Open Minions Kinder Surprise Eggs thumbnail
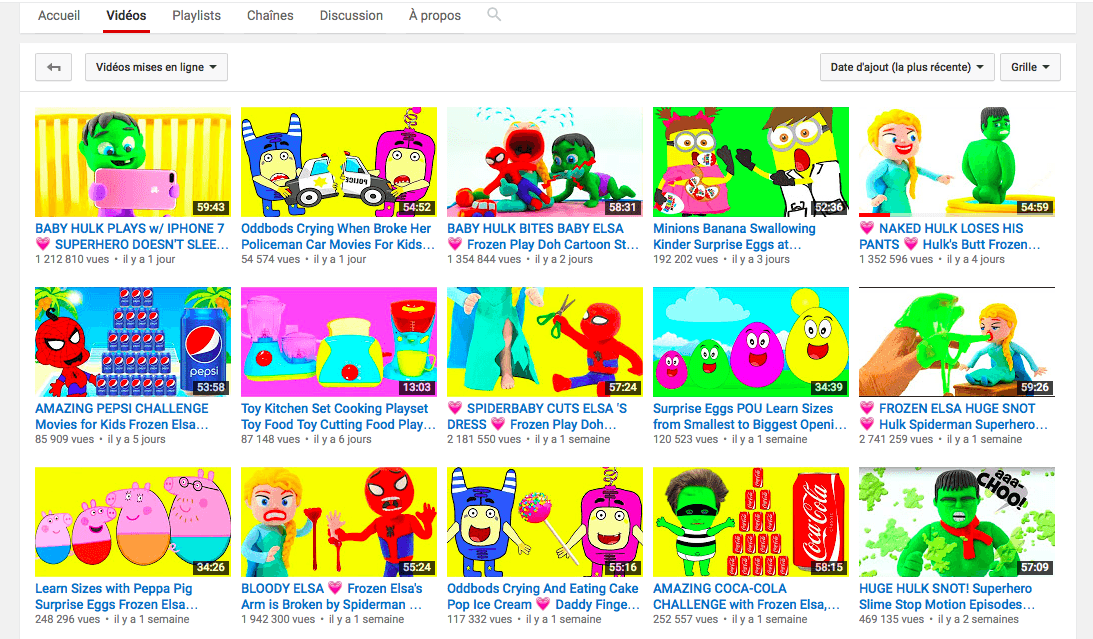This screenshot has width=1093, height=639. pos(751,162)
